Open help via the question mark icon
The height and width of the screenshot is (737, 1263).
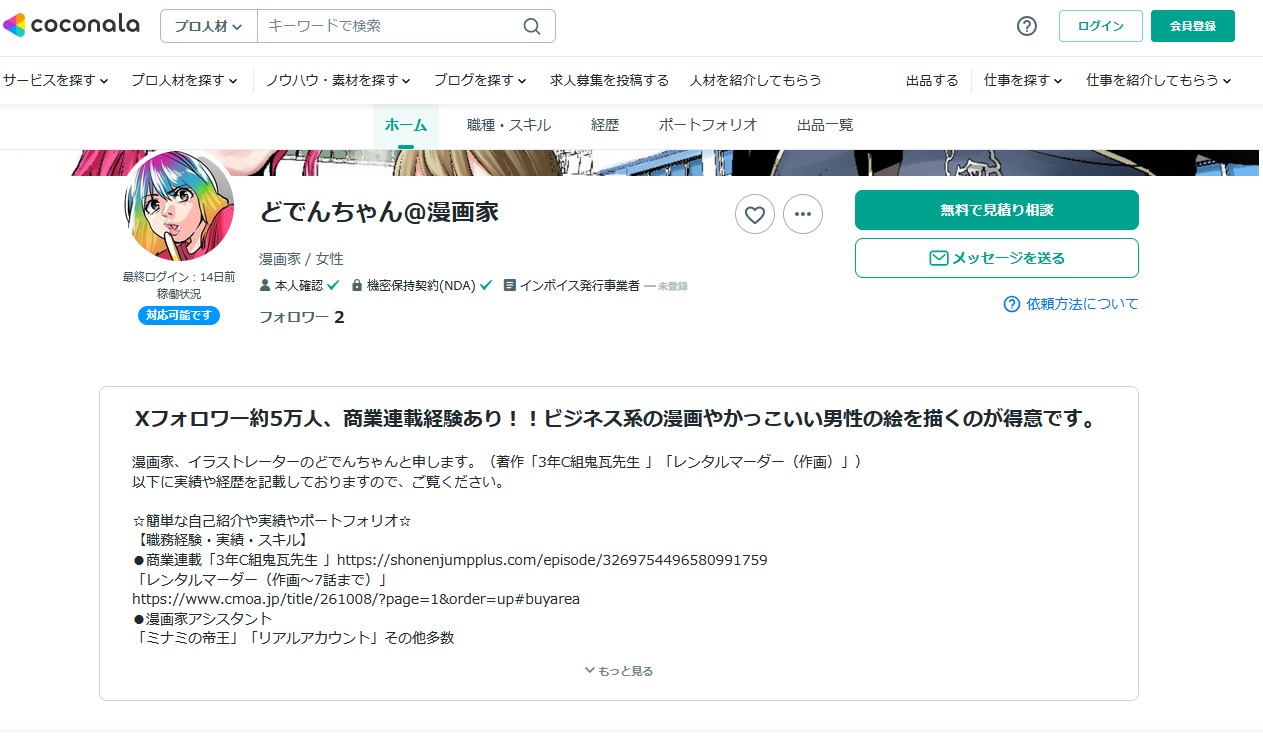tap(1026, 26)
